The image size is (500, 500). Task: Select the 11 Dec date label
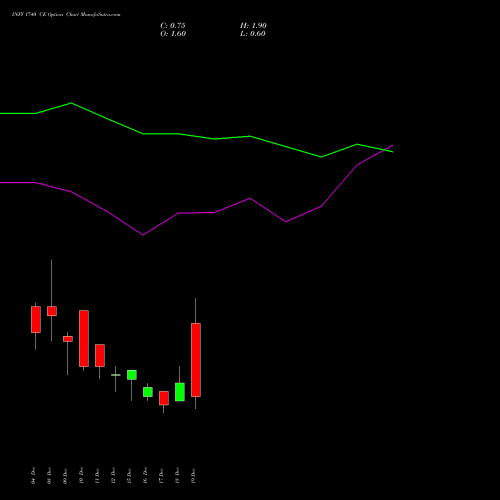[x=97, y=476]
